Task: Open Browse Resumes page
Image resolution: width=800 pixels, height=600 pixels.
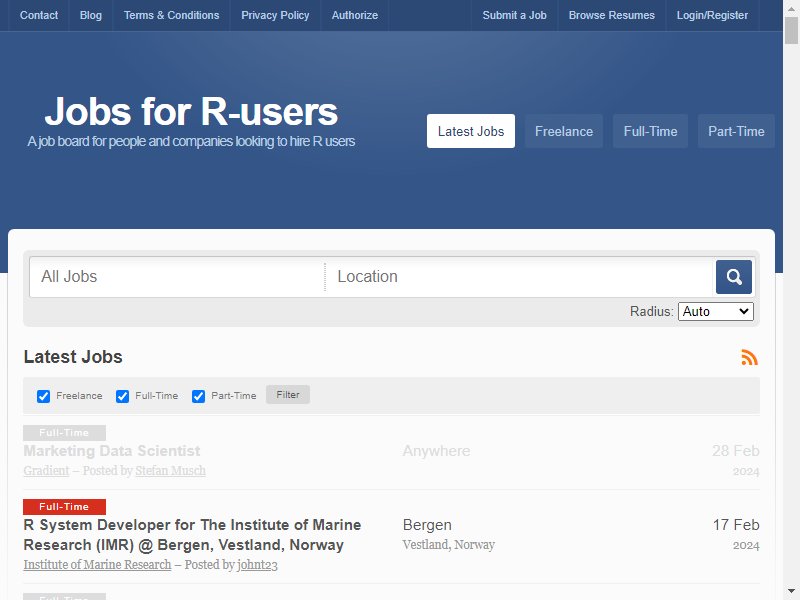Action: [x=611, y=15]
